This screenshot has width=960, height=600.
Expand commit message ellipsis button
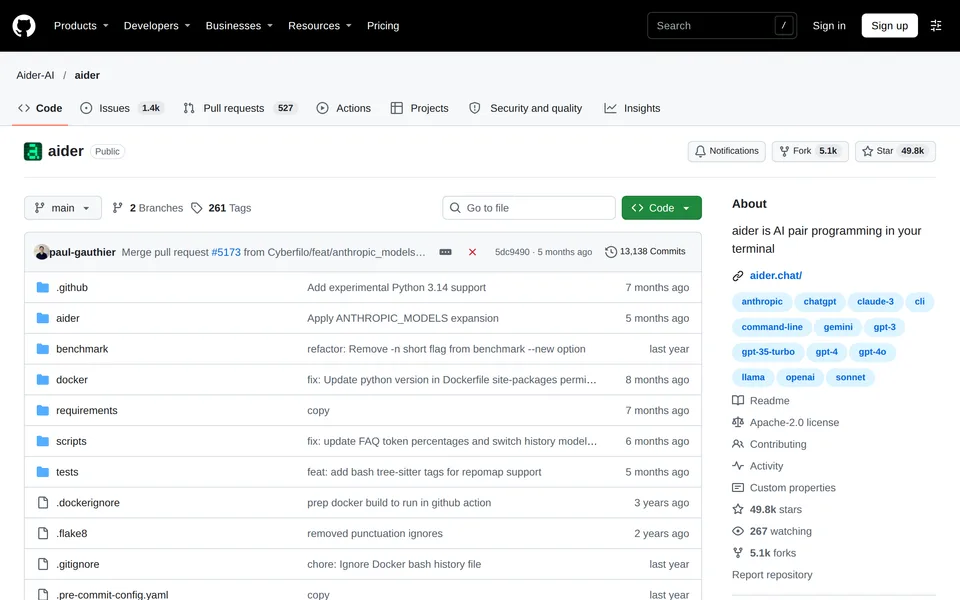(x=445, y=252)
